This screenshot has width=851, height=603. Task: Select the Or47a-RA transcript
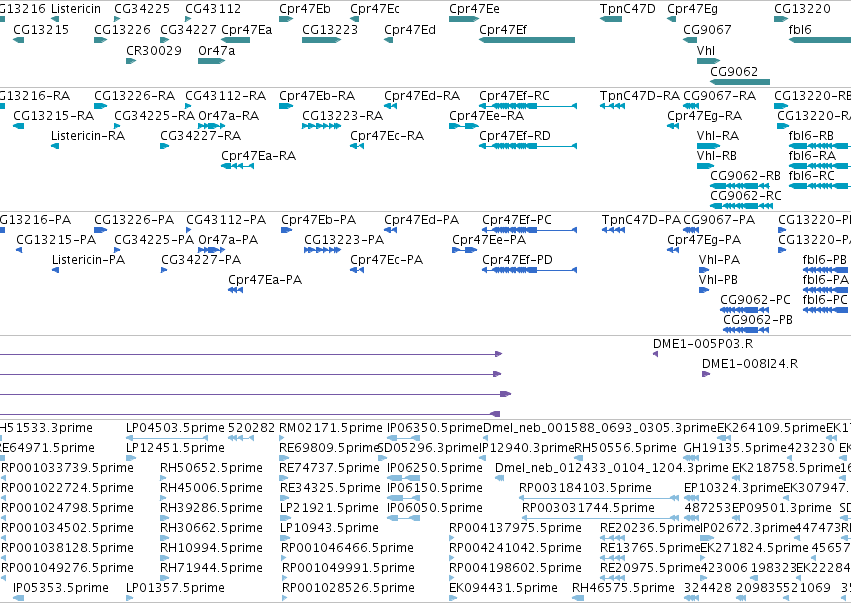(x=212, y=126)
